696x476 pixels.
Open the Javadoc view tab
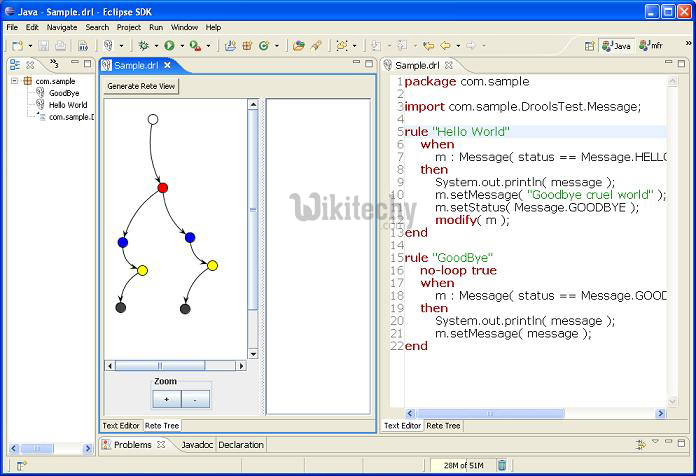[197, 444]
